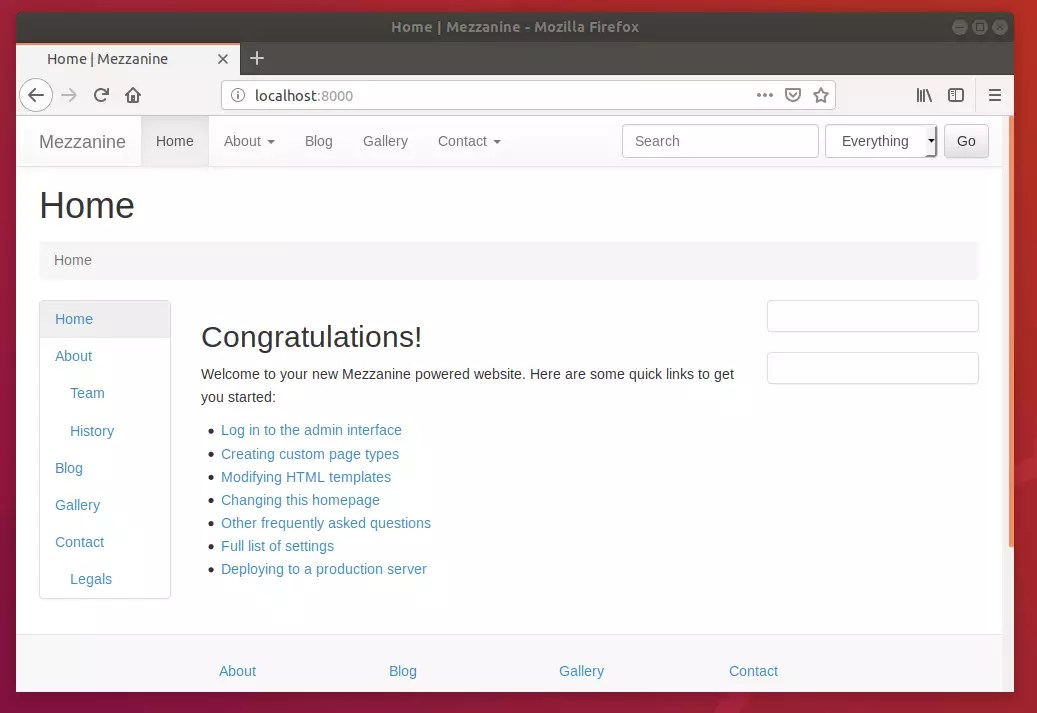The image size is (1037, 713).
Task: Bookmark this page with the star icon
Action: pos(821,95)
